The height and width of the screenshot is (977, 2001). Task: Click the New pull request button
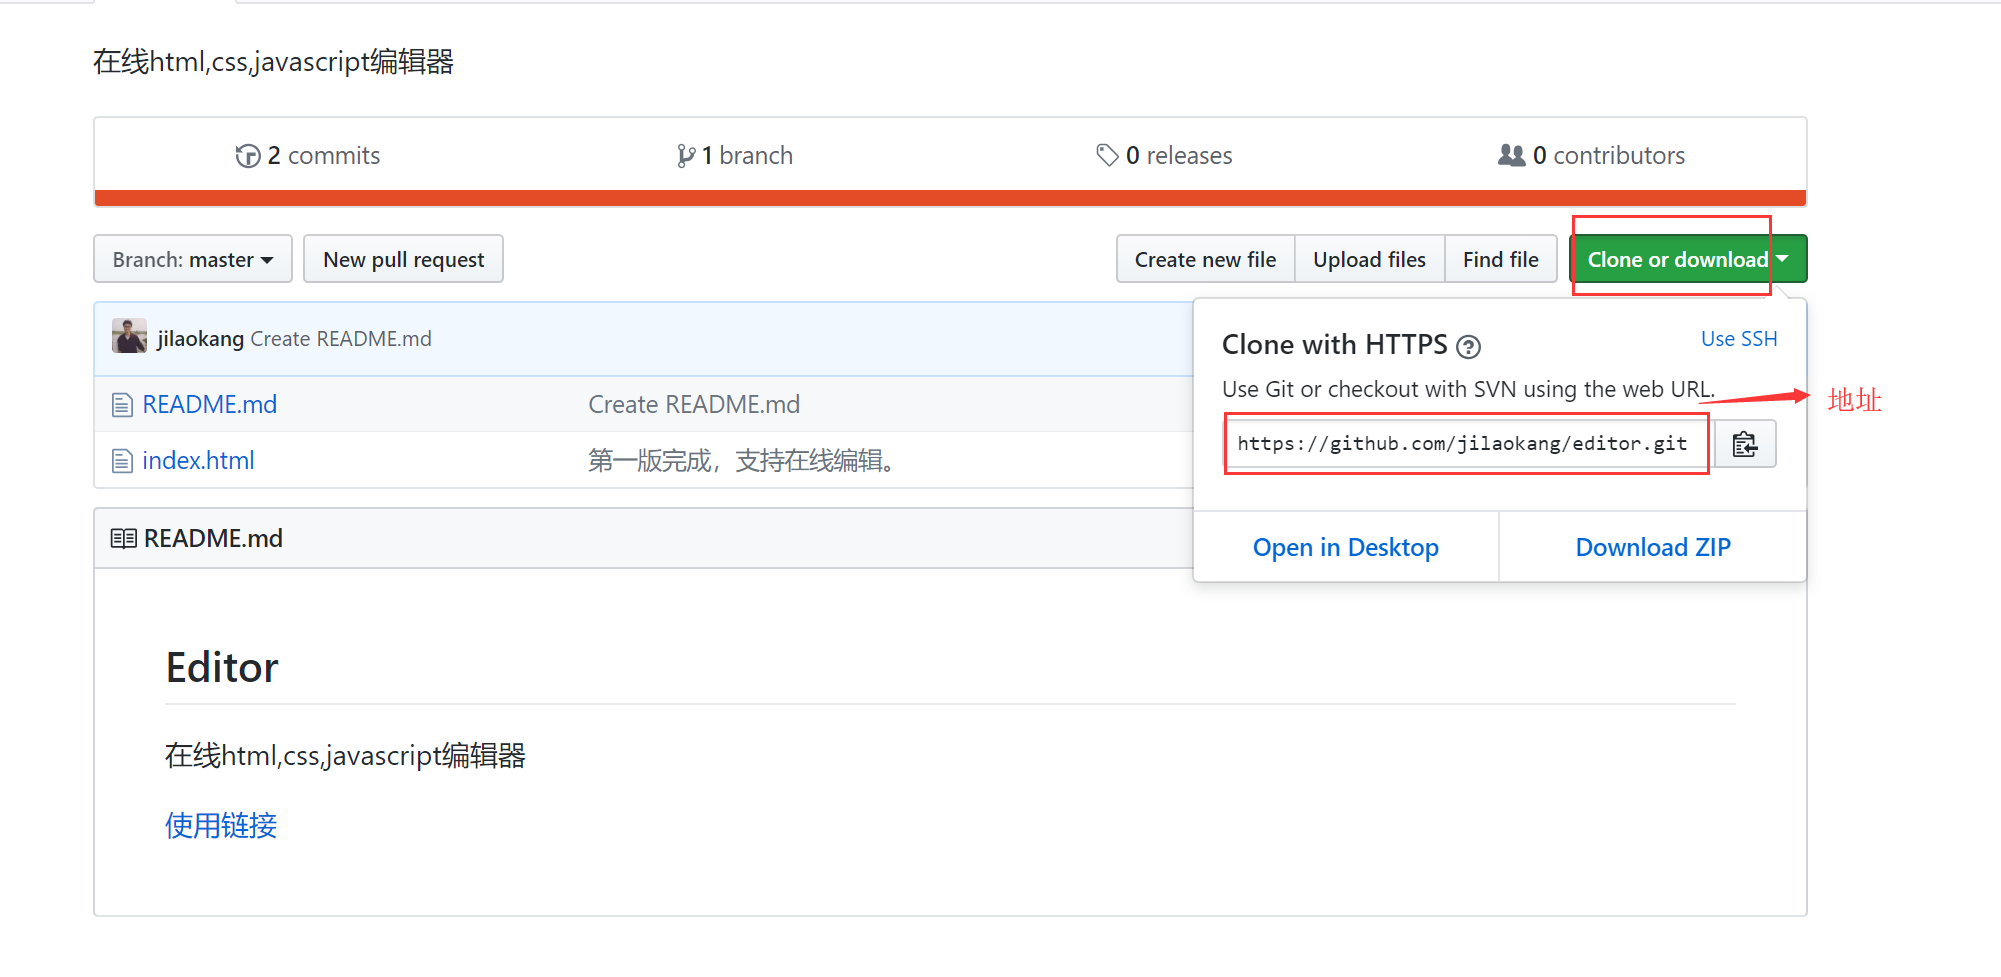tap(403, 259)
